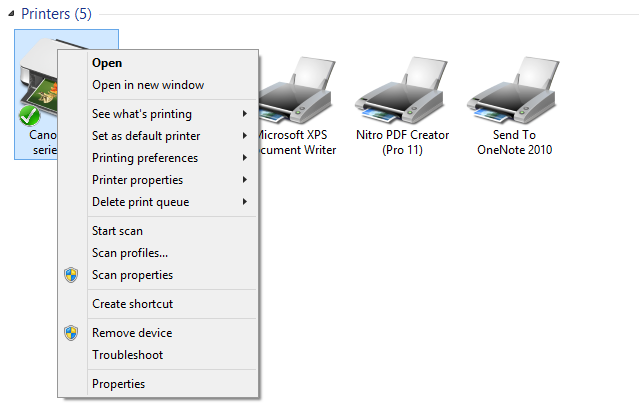
Task: Expand the Set as default printer submenu arrow
Action: [245, 136]
